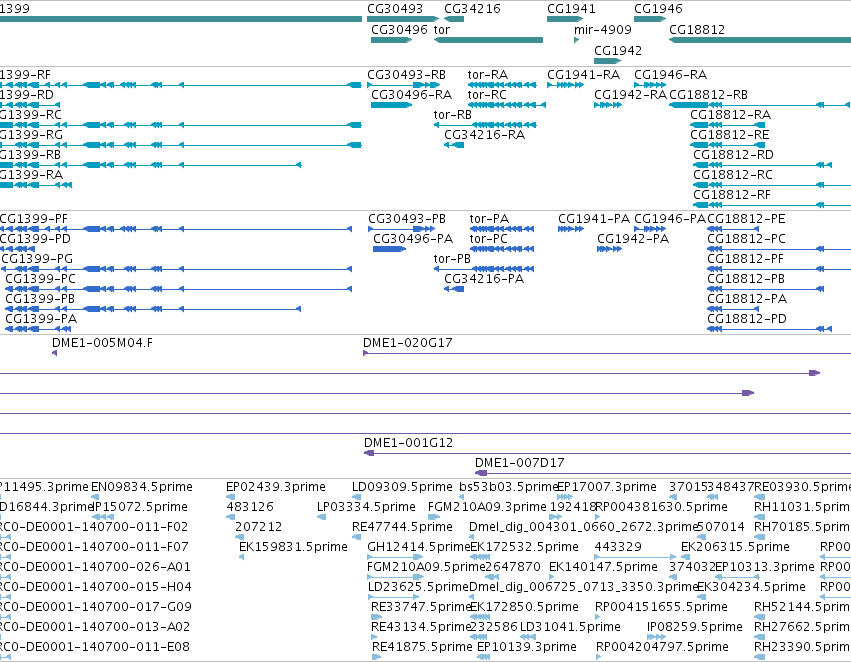Select EST LP03334.5prime
Viewport: 851px width, 662px height.
366,507
